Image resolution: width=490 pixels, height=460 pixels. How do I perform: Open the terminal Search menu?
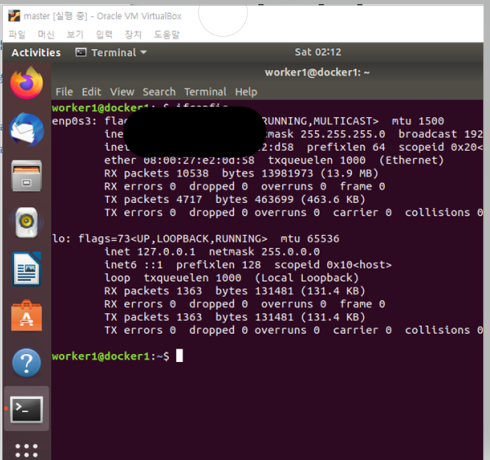159,92
